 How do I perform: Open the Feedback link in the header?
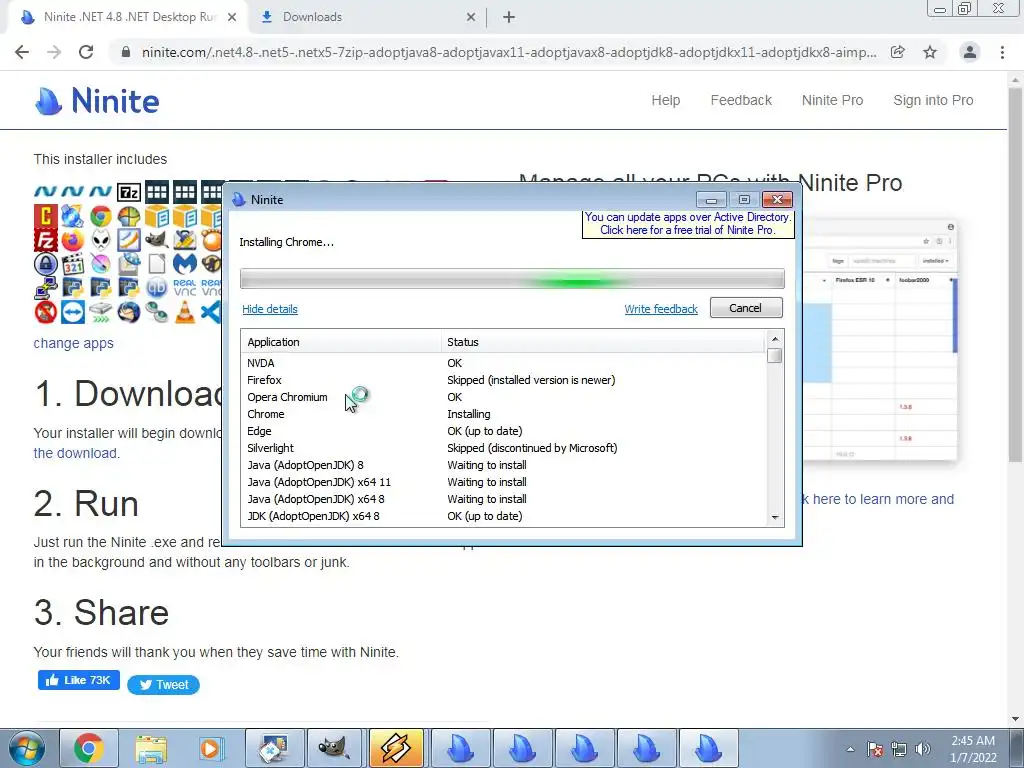click(741, 100)
